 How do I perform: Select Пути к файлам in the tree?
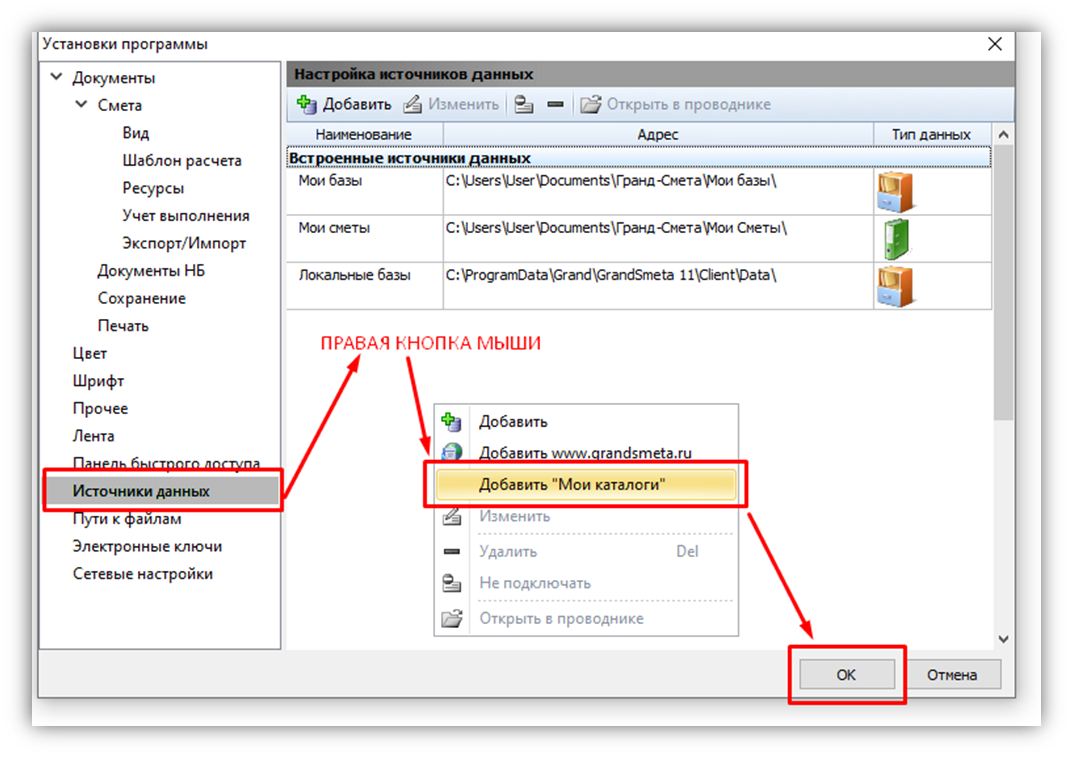127,519
